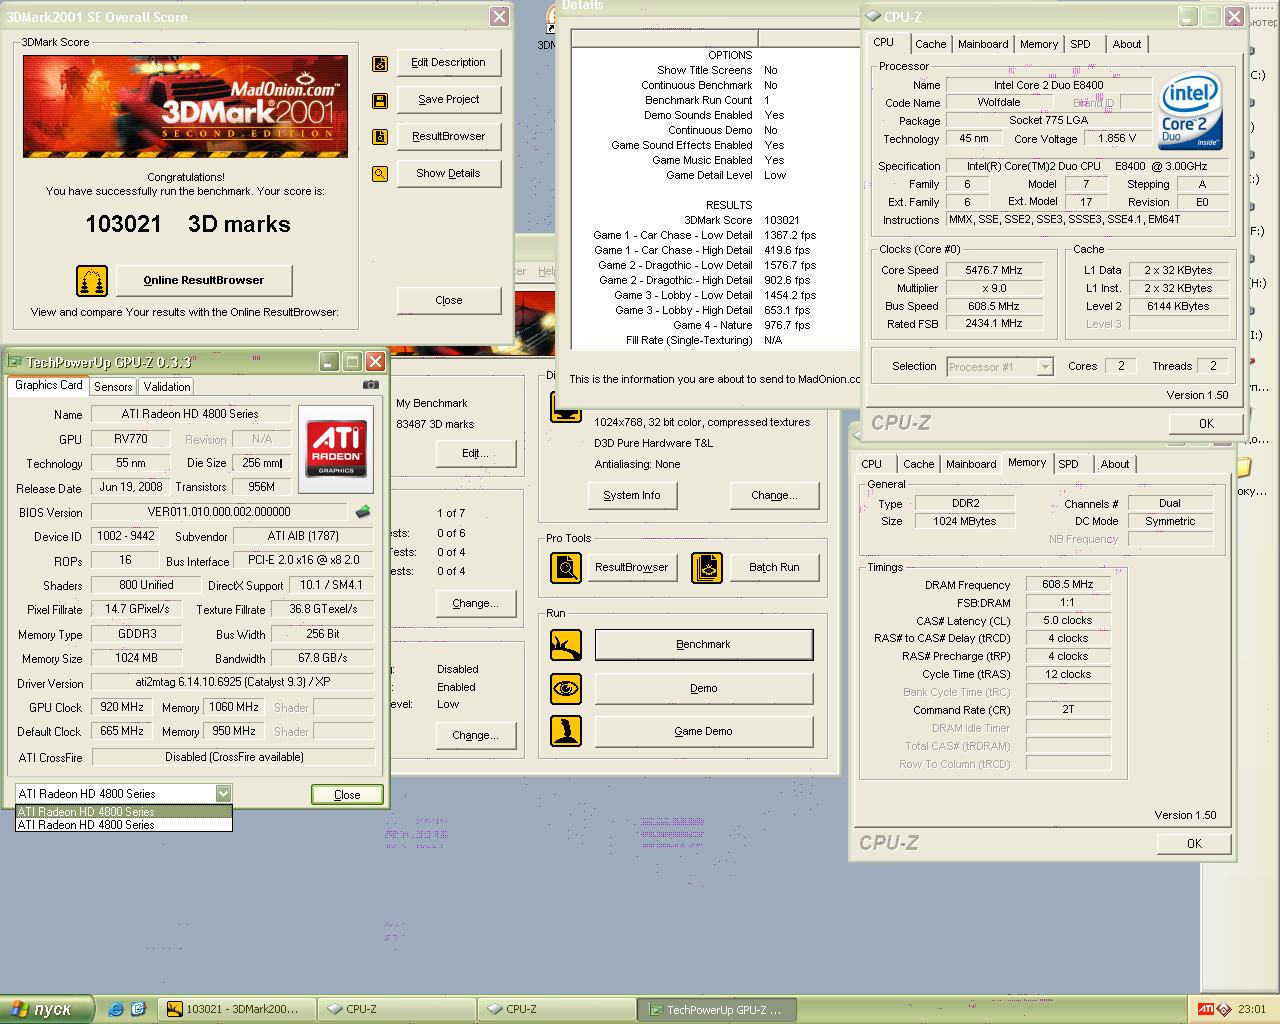Open About tab in upper CPU-Z window
This screenshot has width=1280, height=1024.
click(1127, 44)
